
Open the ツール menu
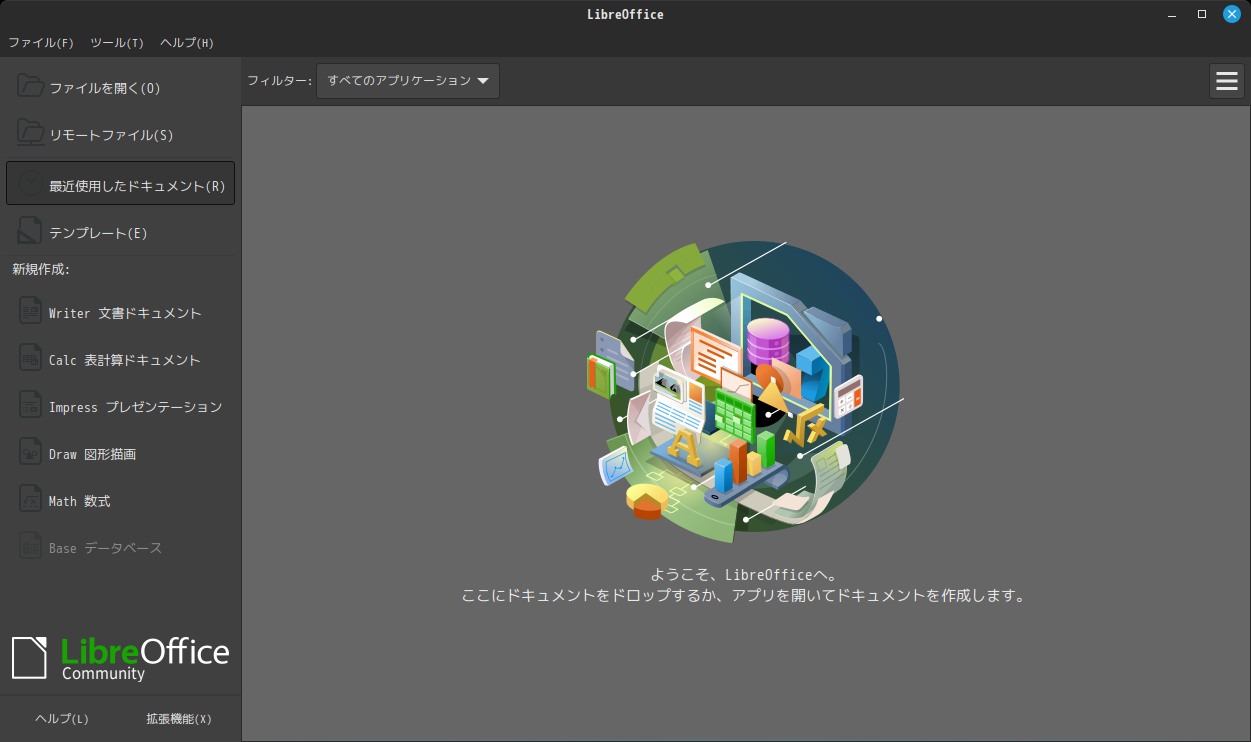(x=117, y=42)
